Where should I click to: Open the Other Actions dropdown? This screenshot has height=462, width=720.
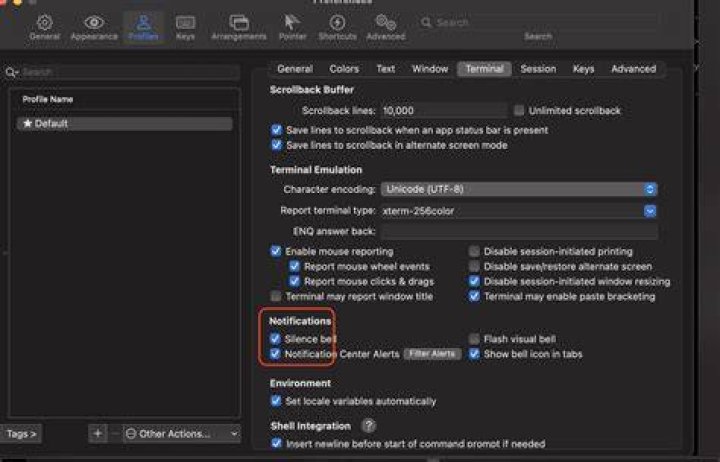pyautogui.click(x=181, y=434)
